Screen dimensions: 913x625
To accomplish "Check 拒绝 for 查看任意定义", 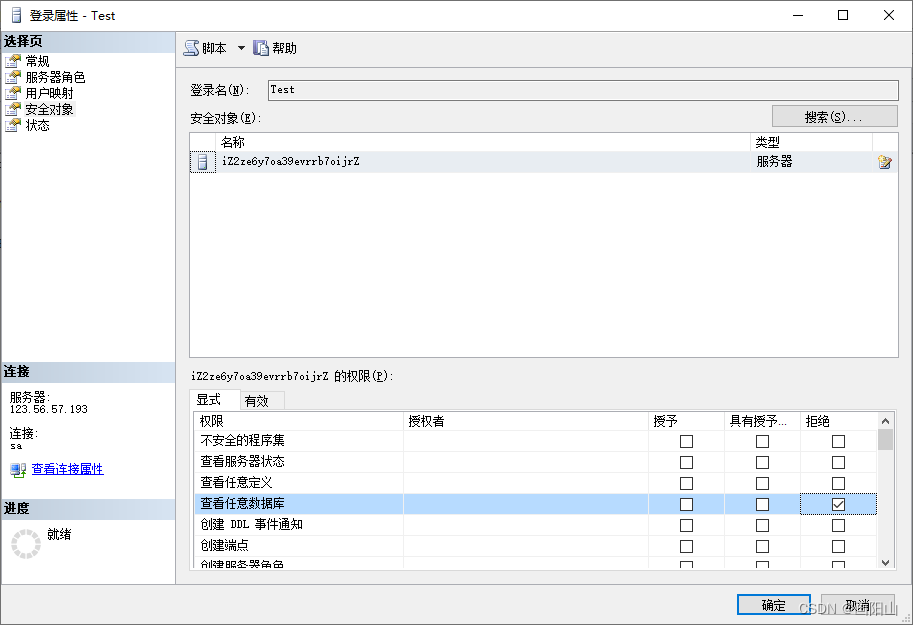I will tap(838, 483).
